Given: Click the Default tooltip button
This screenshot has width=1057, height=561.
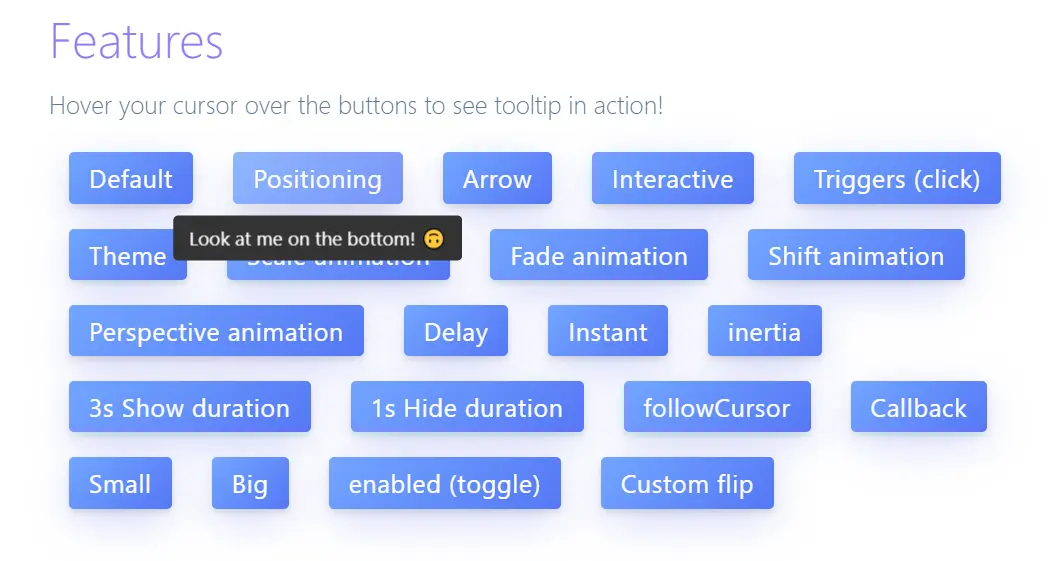Looking at the screenshot, I should 131,179.
